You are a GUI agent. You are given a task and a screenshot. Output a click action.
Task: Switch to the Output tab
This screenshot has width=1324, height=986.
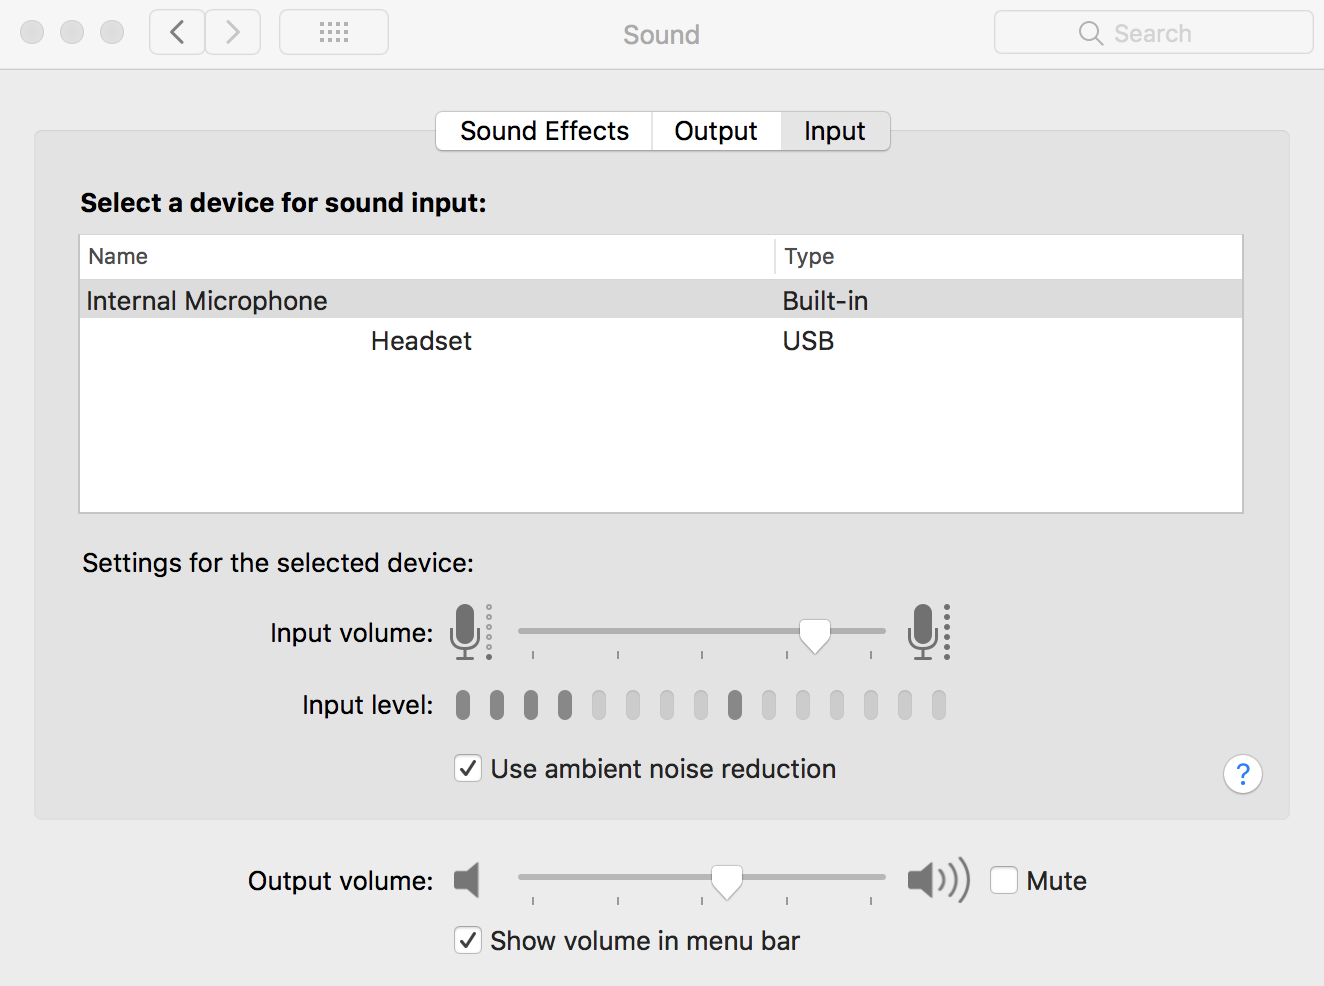(716, 131)
